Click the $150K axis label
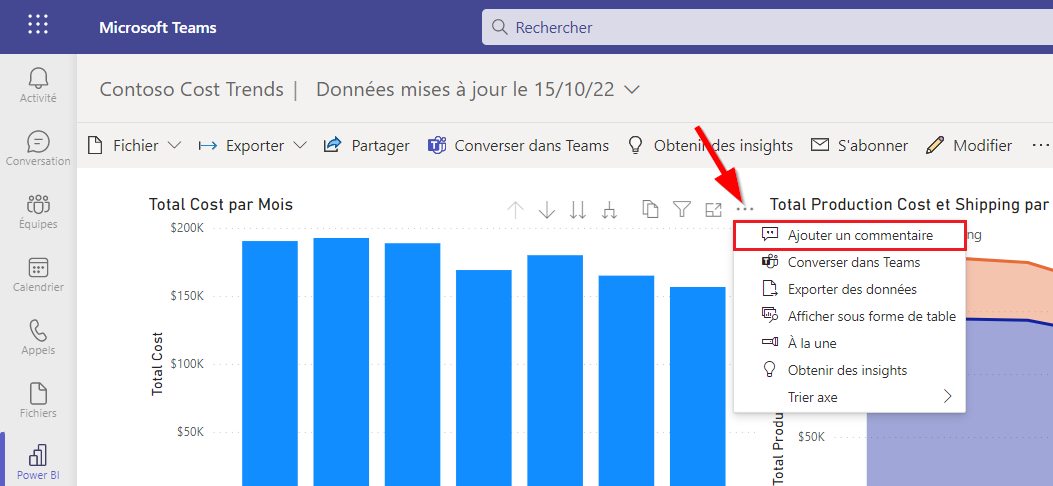Viewport: 1053px width, 486px height. pyautogui.click(x=186, y=296)
